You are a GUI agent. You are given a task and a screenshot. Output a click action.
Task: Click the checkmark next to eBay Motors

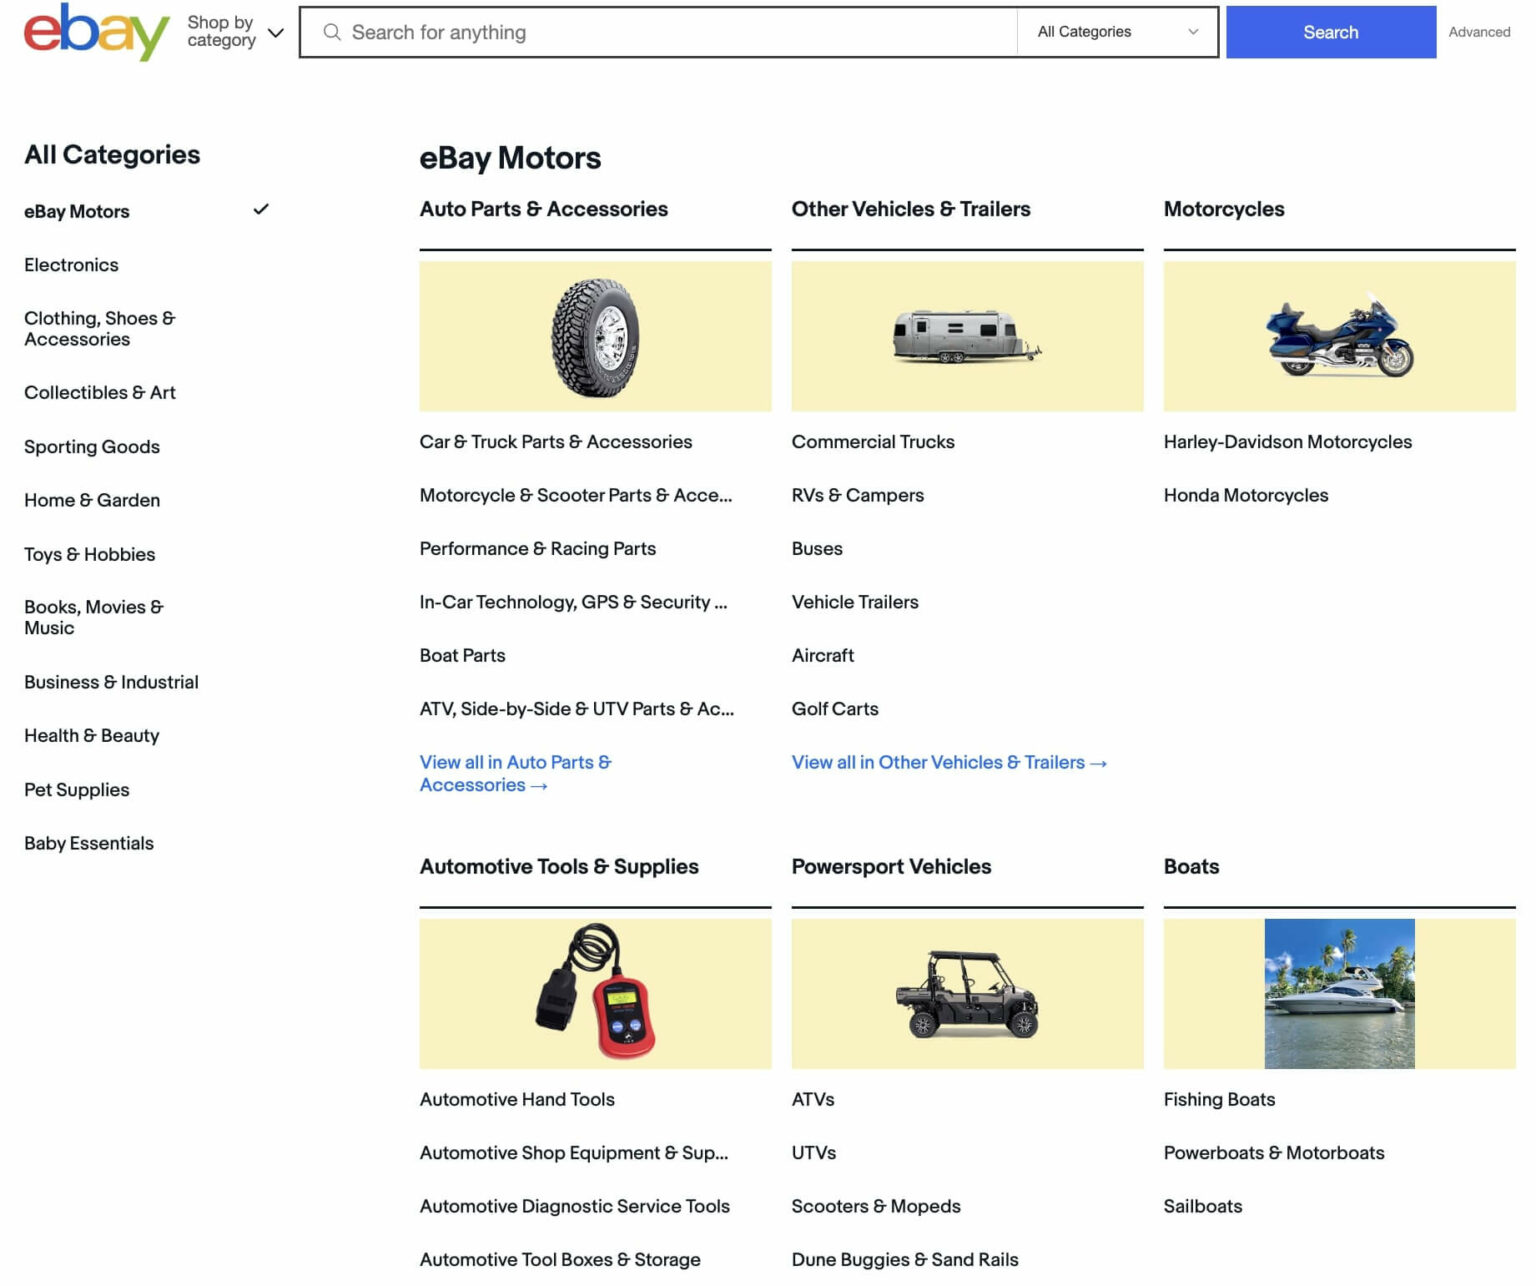coord(261,210)
